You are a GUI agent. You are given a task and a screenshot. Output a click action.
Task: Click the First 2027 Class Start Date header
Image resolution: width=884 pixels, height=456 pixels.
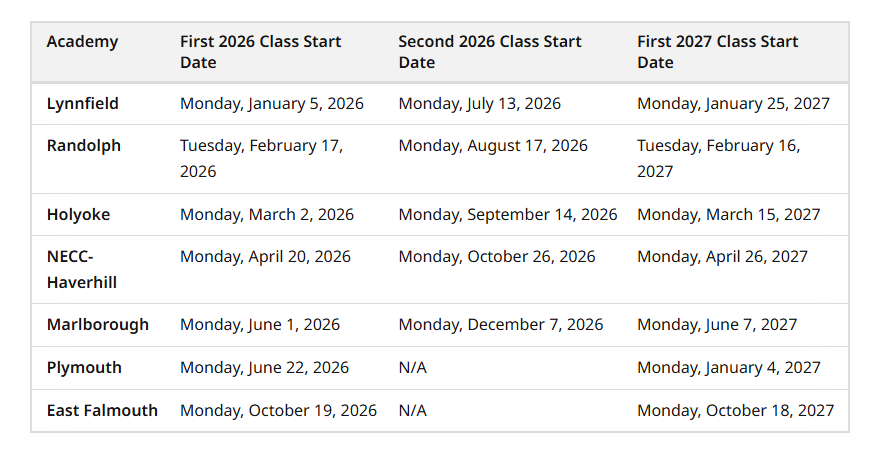(x=717, y=52)
